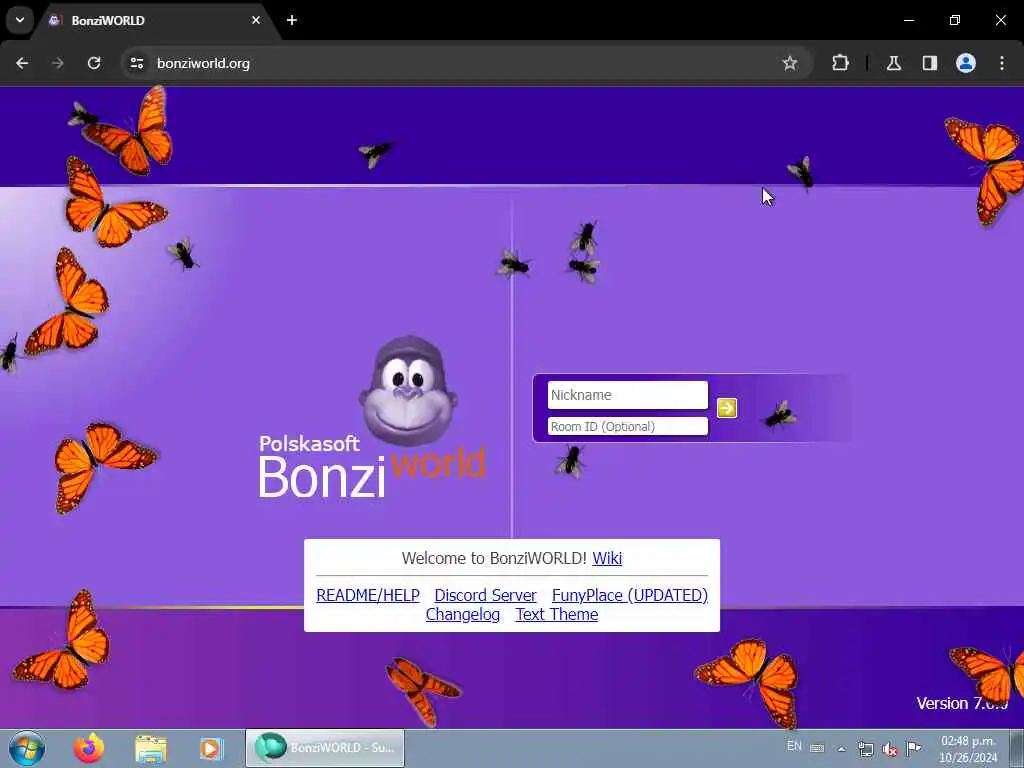Open the browser extensions puzzle icon
The image size is (1024, 768).
click(x=840, y=63)
